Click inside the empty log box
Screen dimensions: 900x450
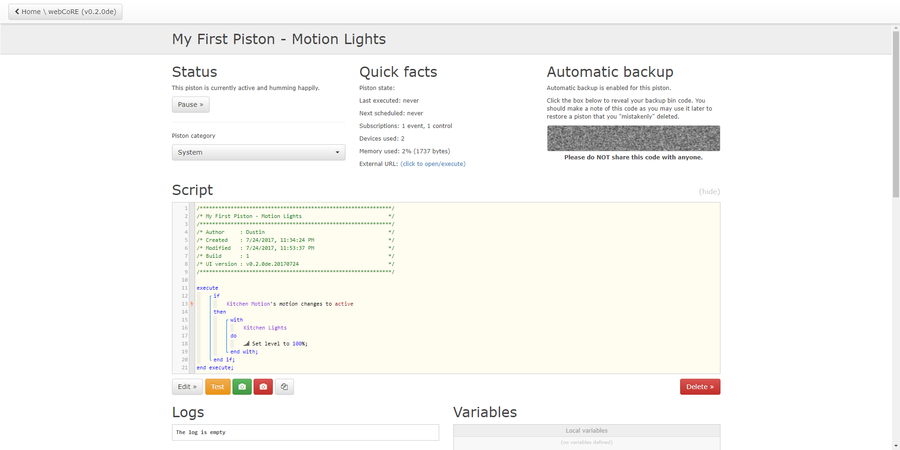pyautogui.click(x=305, y=432)
